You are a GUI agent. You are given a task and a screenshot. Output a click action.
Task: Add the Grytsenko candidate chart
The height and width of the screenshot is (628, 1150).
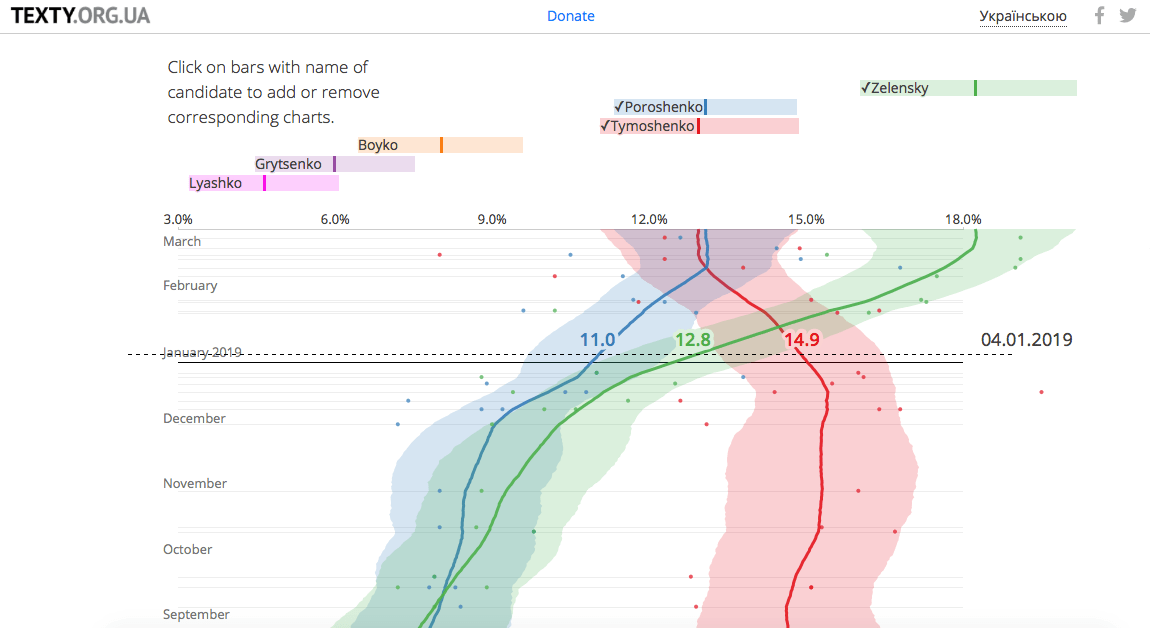(x=334, y=164)
